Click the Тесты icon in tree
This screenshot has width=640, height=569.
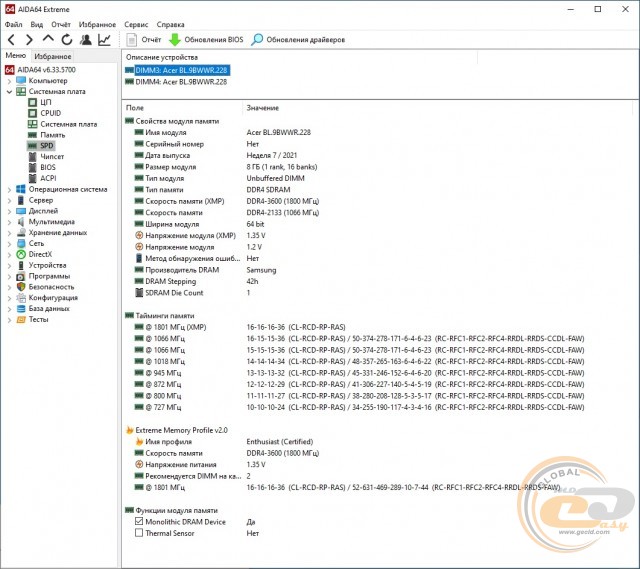(21, 320)
